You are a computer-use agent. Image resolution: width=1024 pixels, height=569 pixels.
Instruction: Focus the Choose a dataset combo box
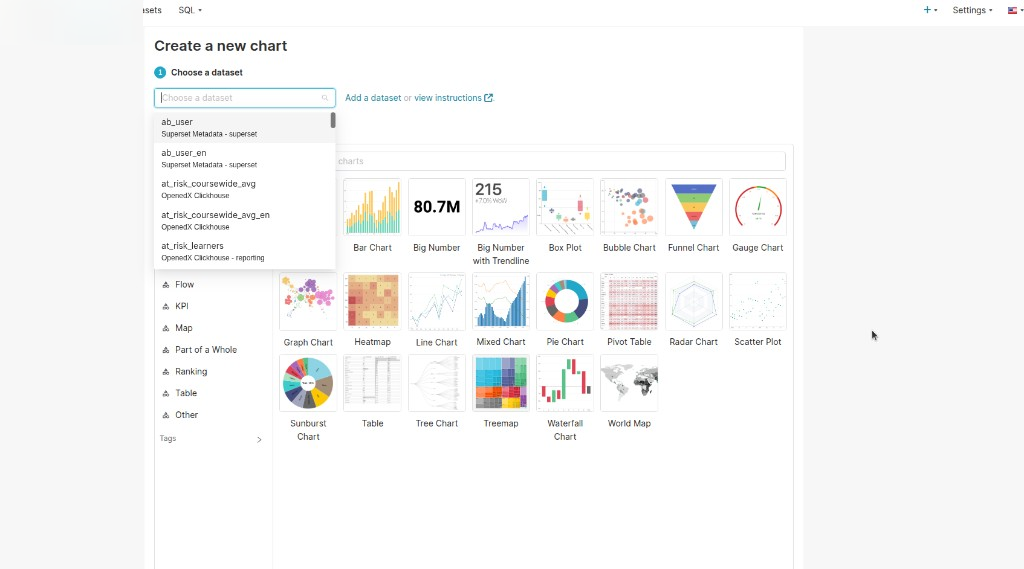click(x=245, y=98)
